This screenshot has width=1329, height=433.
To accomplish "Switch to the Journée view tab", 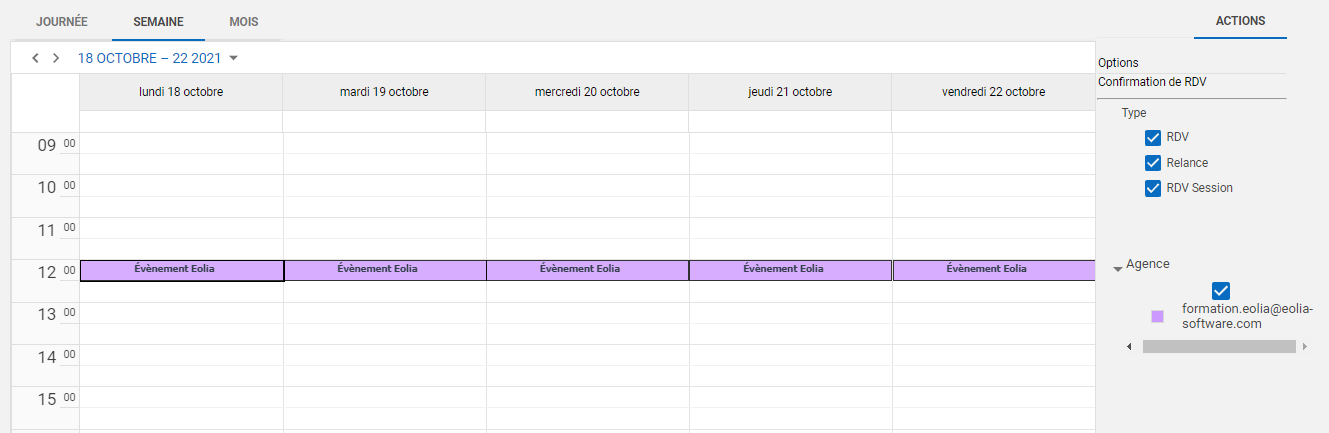I will tap(62, 21).
